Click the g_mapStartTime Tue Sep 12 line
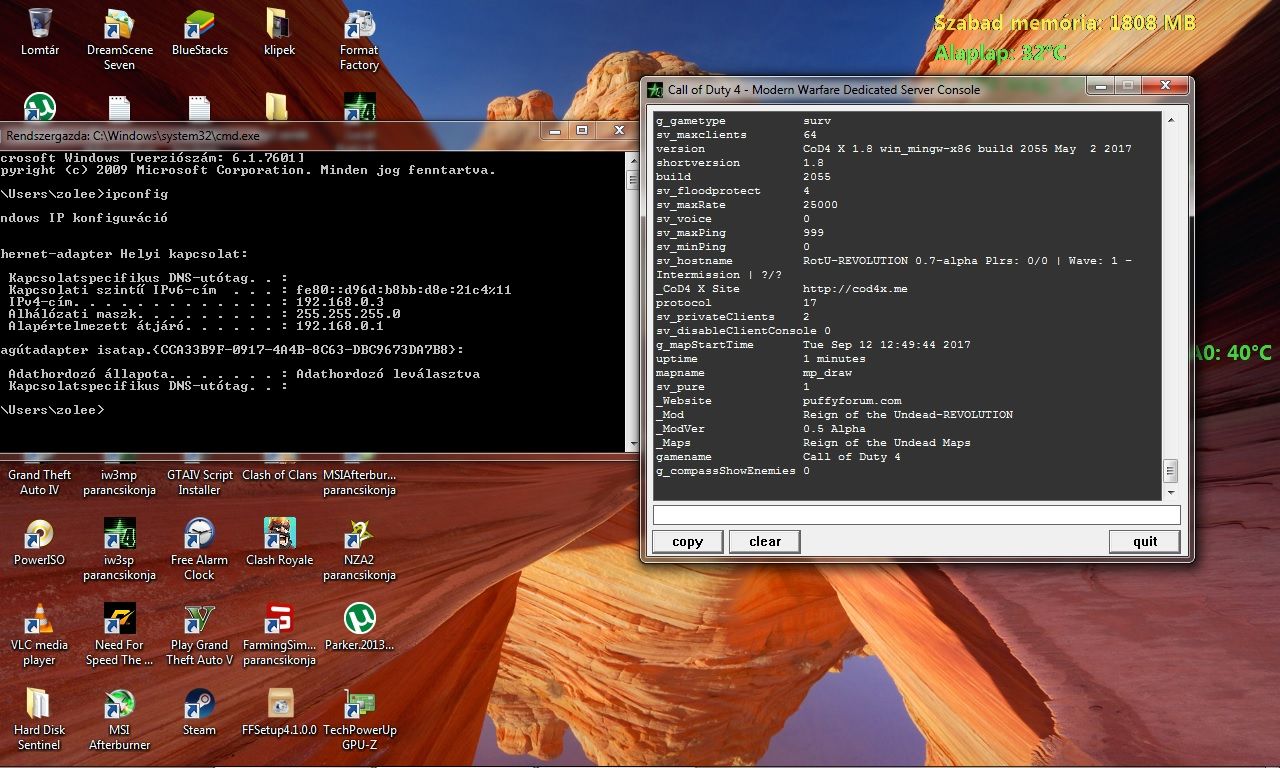Viewport: 1280px width, 768px height. [x=813, y=345]
